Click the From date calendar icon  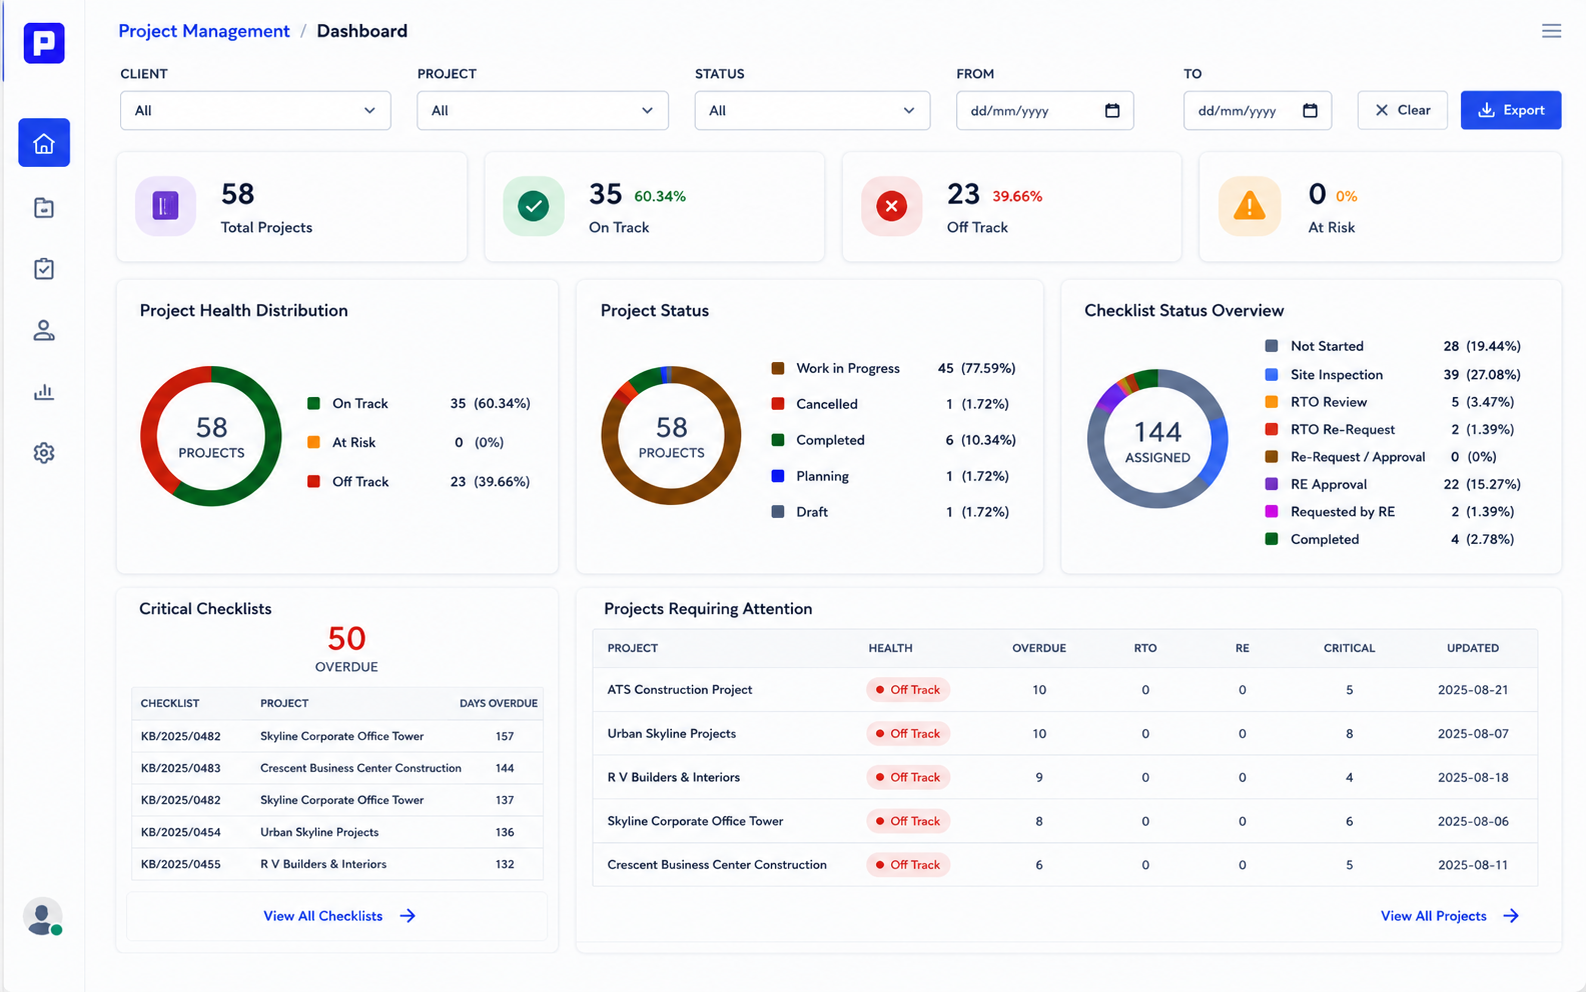1112,110
